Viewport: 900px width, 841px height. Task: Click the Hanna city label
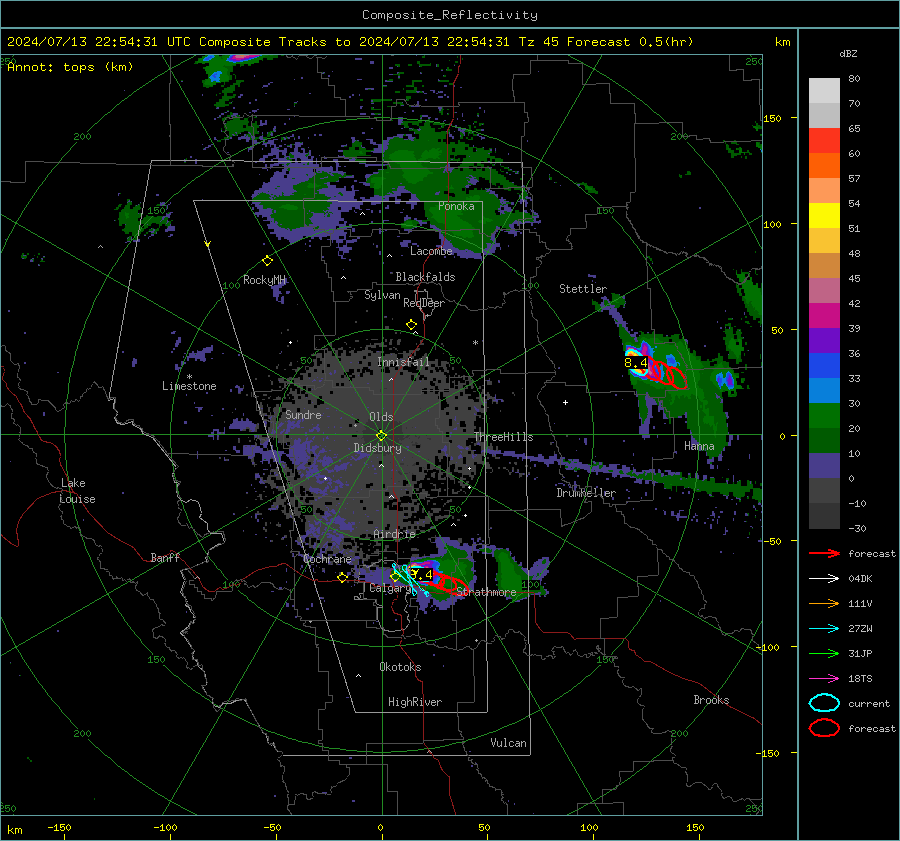(699, 446)
